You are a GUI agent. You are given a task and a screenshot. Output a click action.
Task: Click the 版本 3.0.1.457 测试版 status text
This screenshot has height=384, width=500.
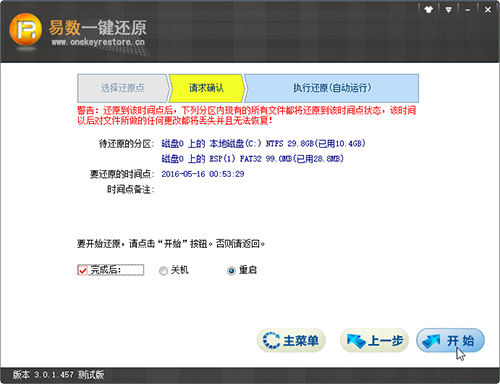tap(58, 375)
